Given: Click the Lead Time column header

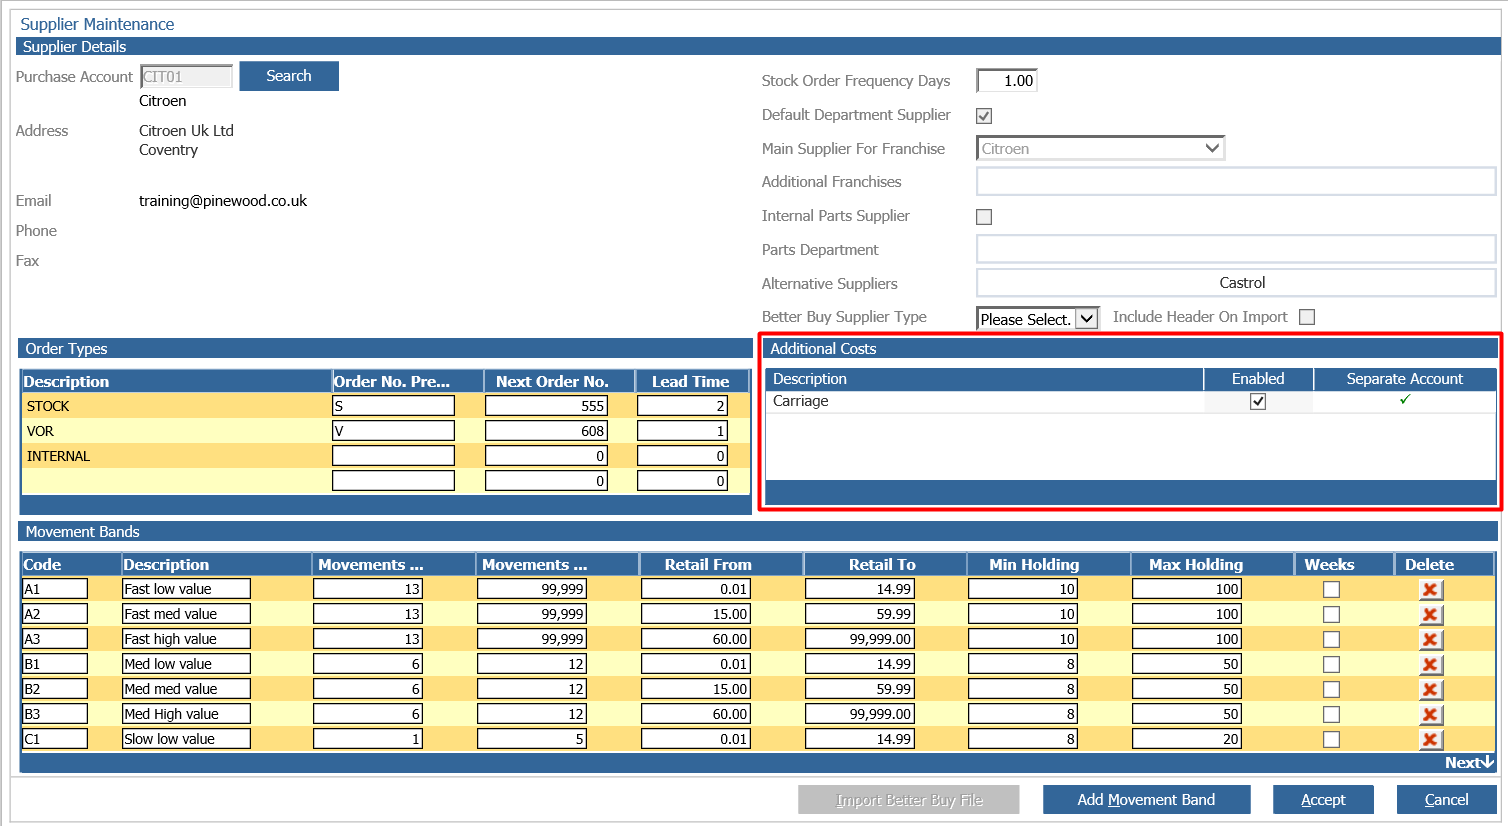Looking at the screenshot, I should click(x=690, y=382).
